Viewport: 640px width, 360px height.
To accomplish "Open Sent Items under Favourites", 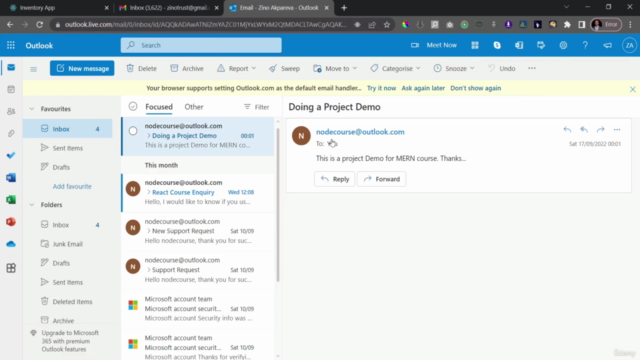I will pos(67,148).
